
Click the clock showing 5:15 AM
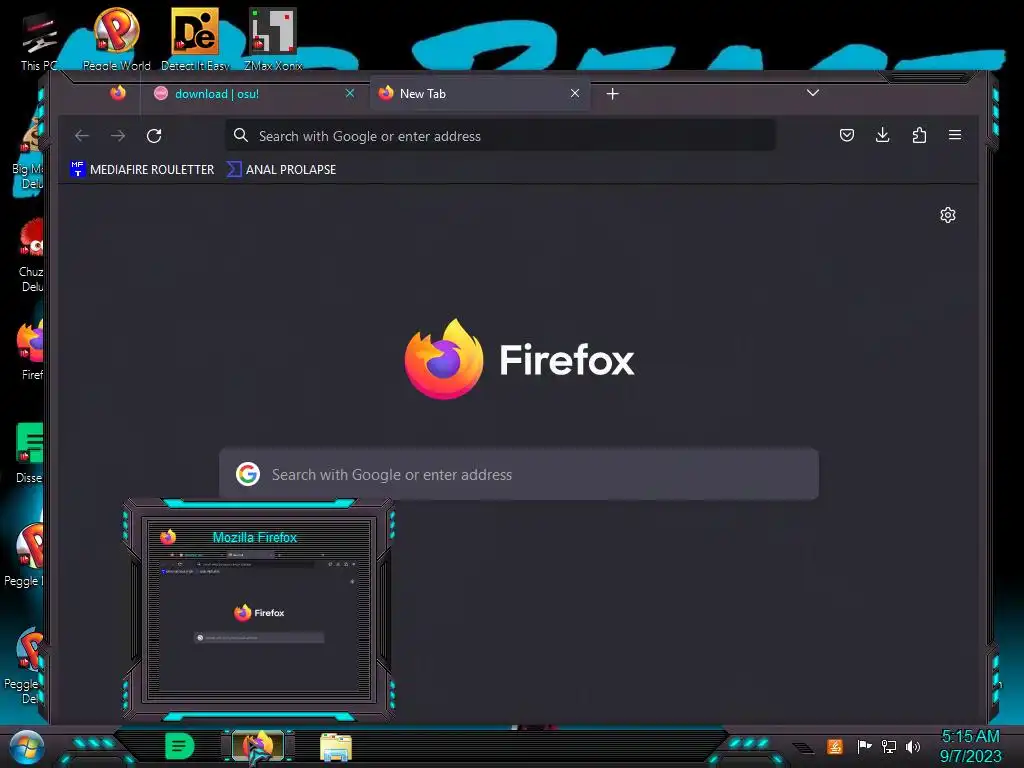pyautogui.click(x=970, y=746)
